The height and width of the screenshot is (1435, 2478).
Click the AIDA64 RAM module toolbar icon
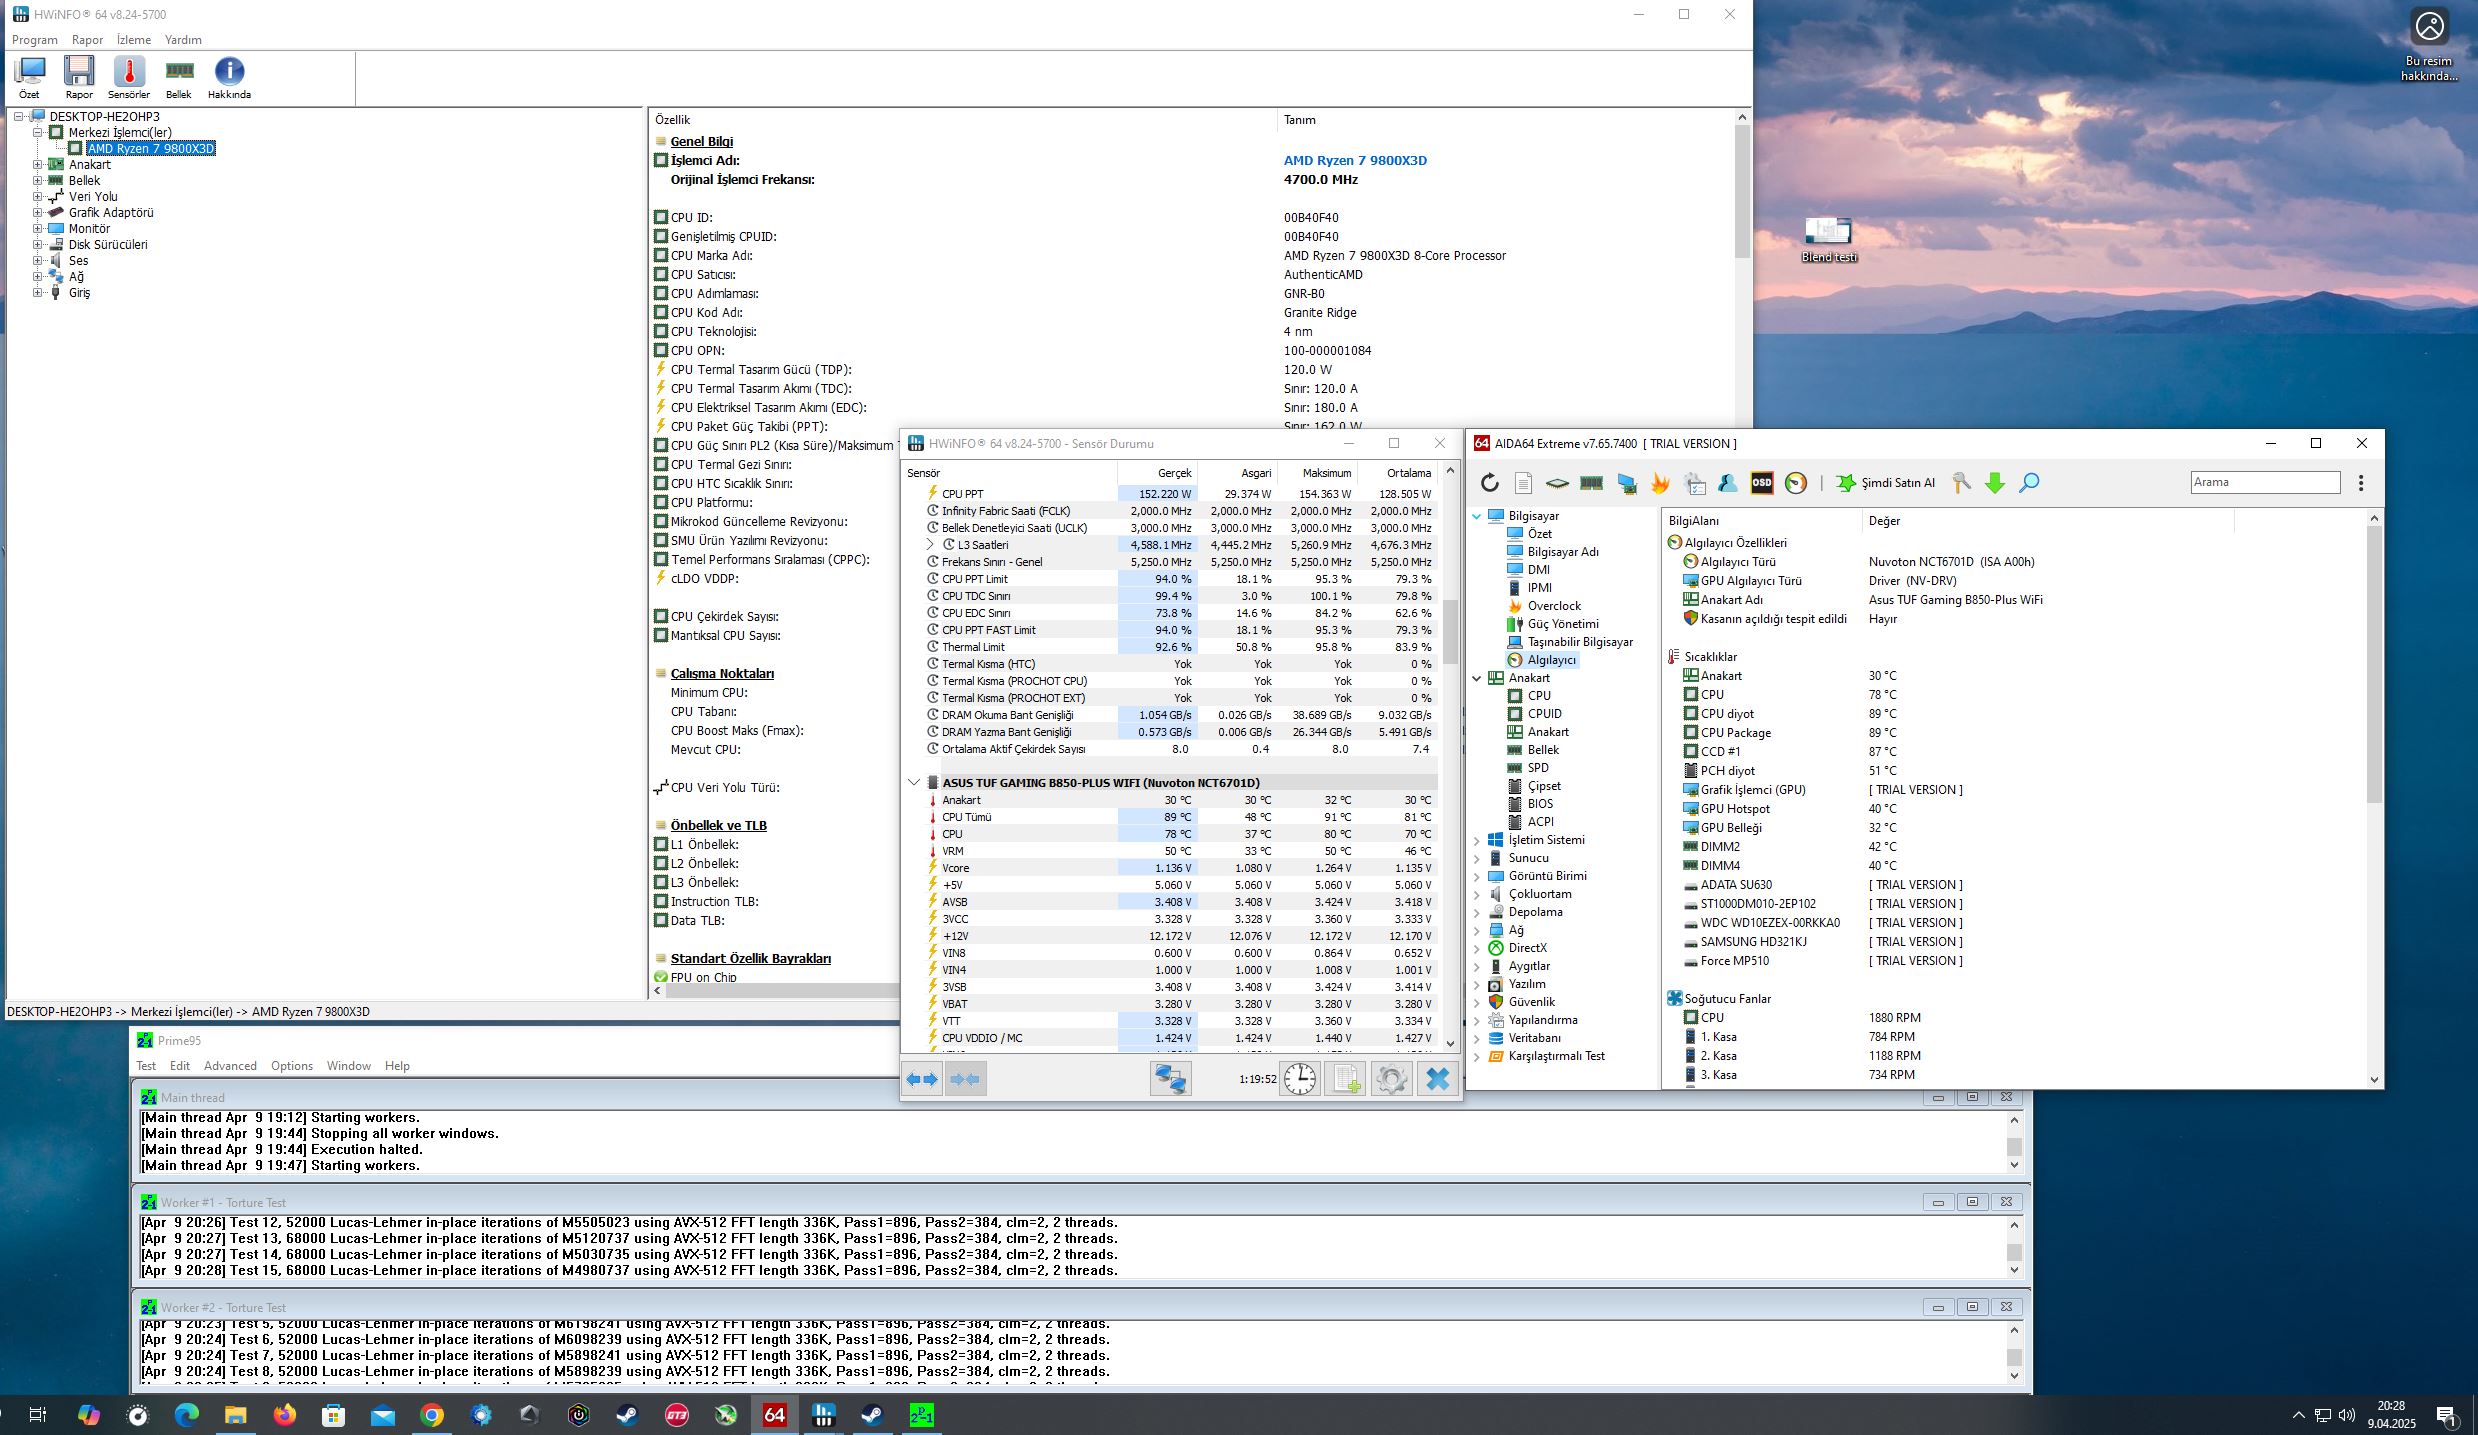[x=1591, y=483]
